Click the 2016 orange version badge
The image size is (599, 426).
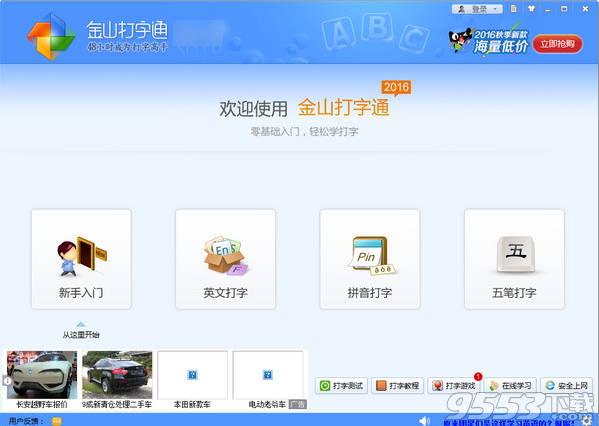tap(396, 87)
